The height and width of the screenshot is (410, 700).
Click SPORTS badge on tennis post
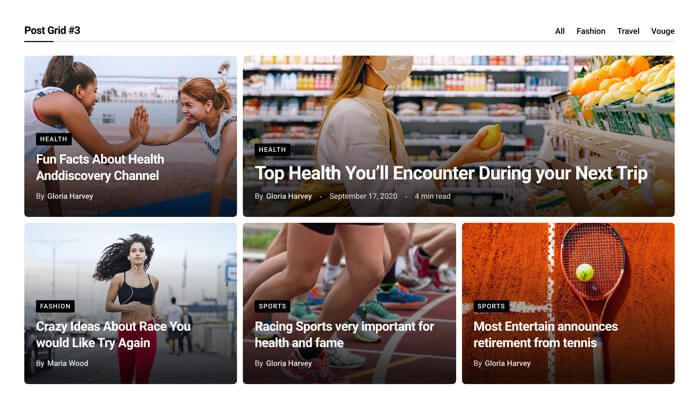tap(491, 306)
